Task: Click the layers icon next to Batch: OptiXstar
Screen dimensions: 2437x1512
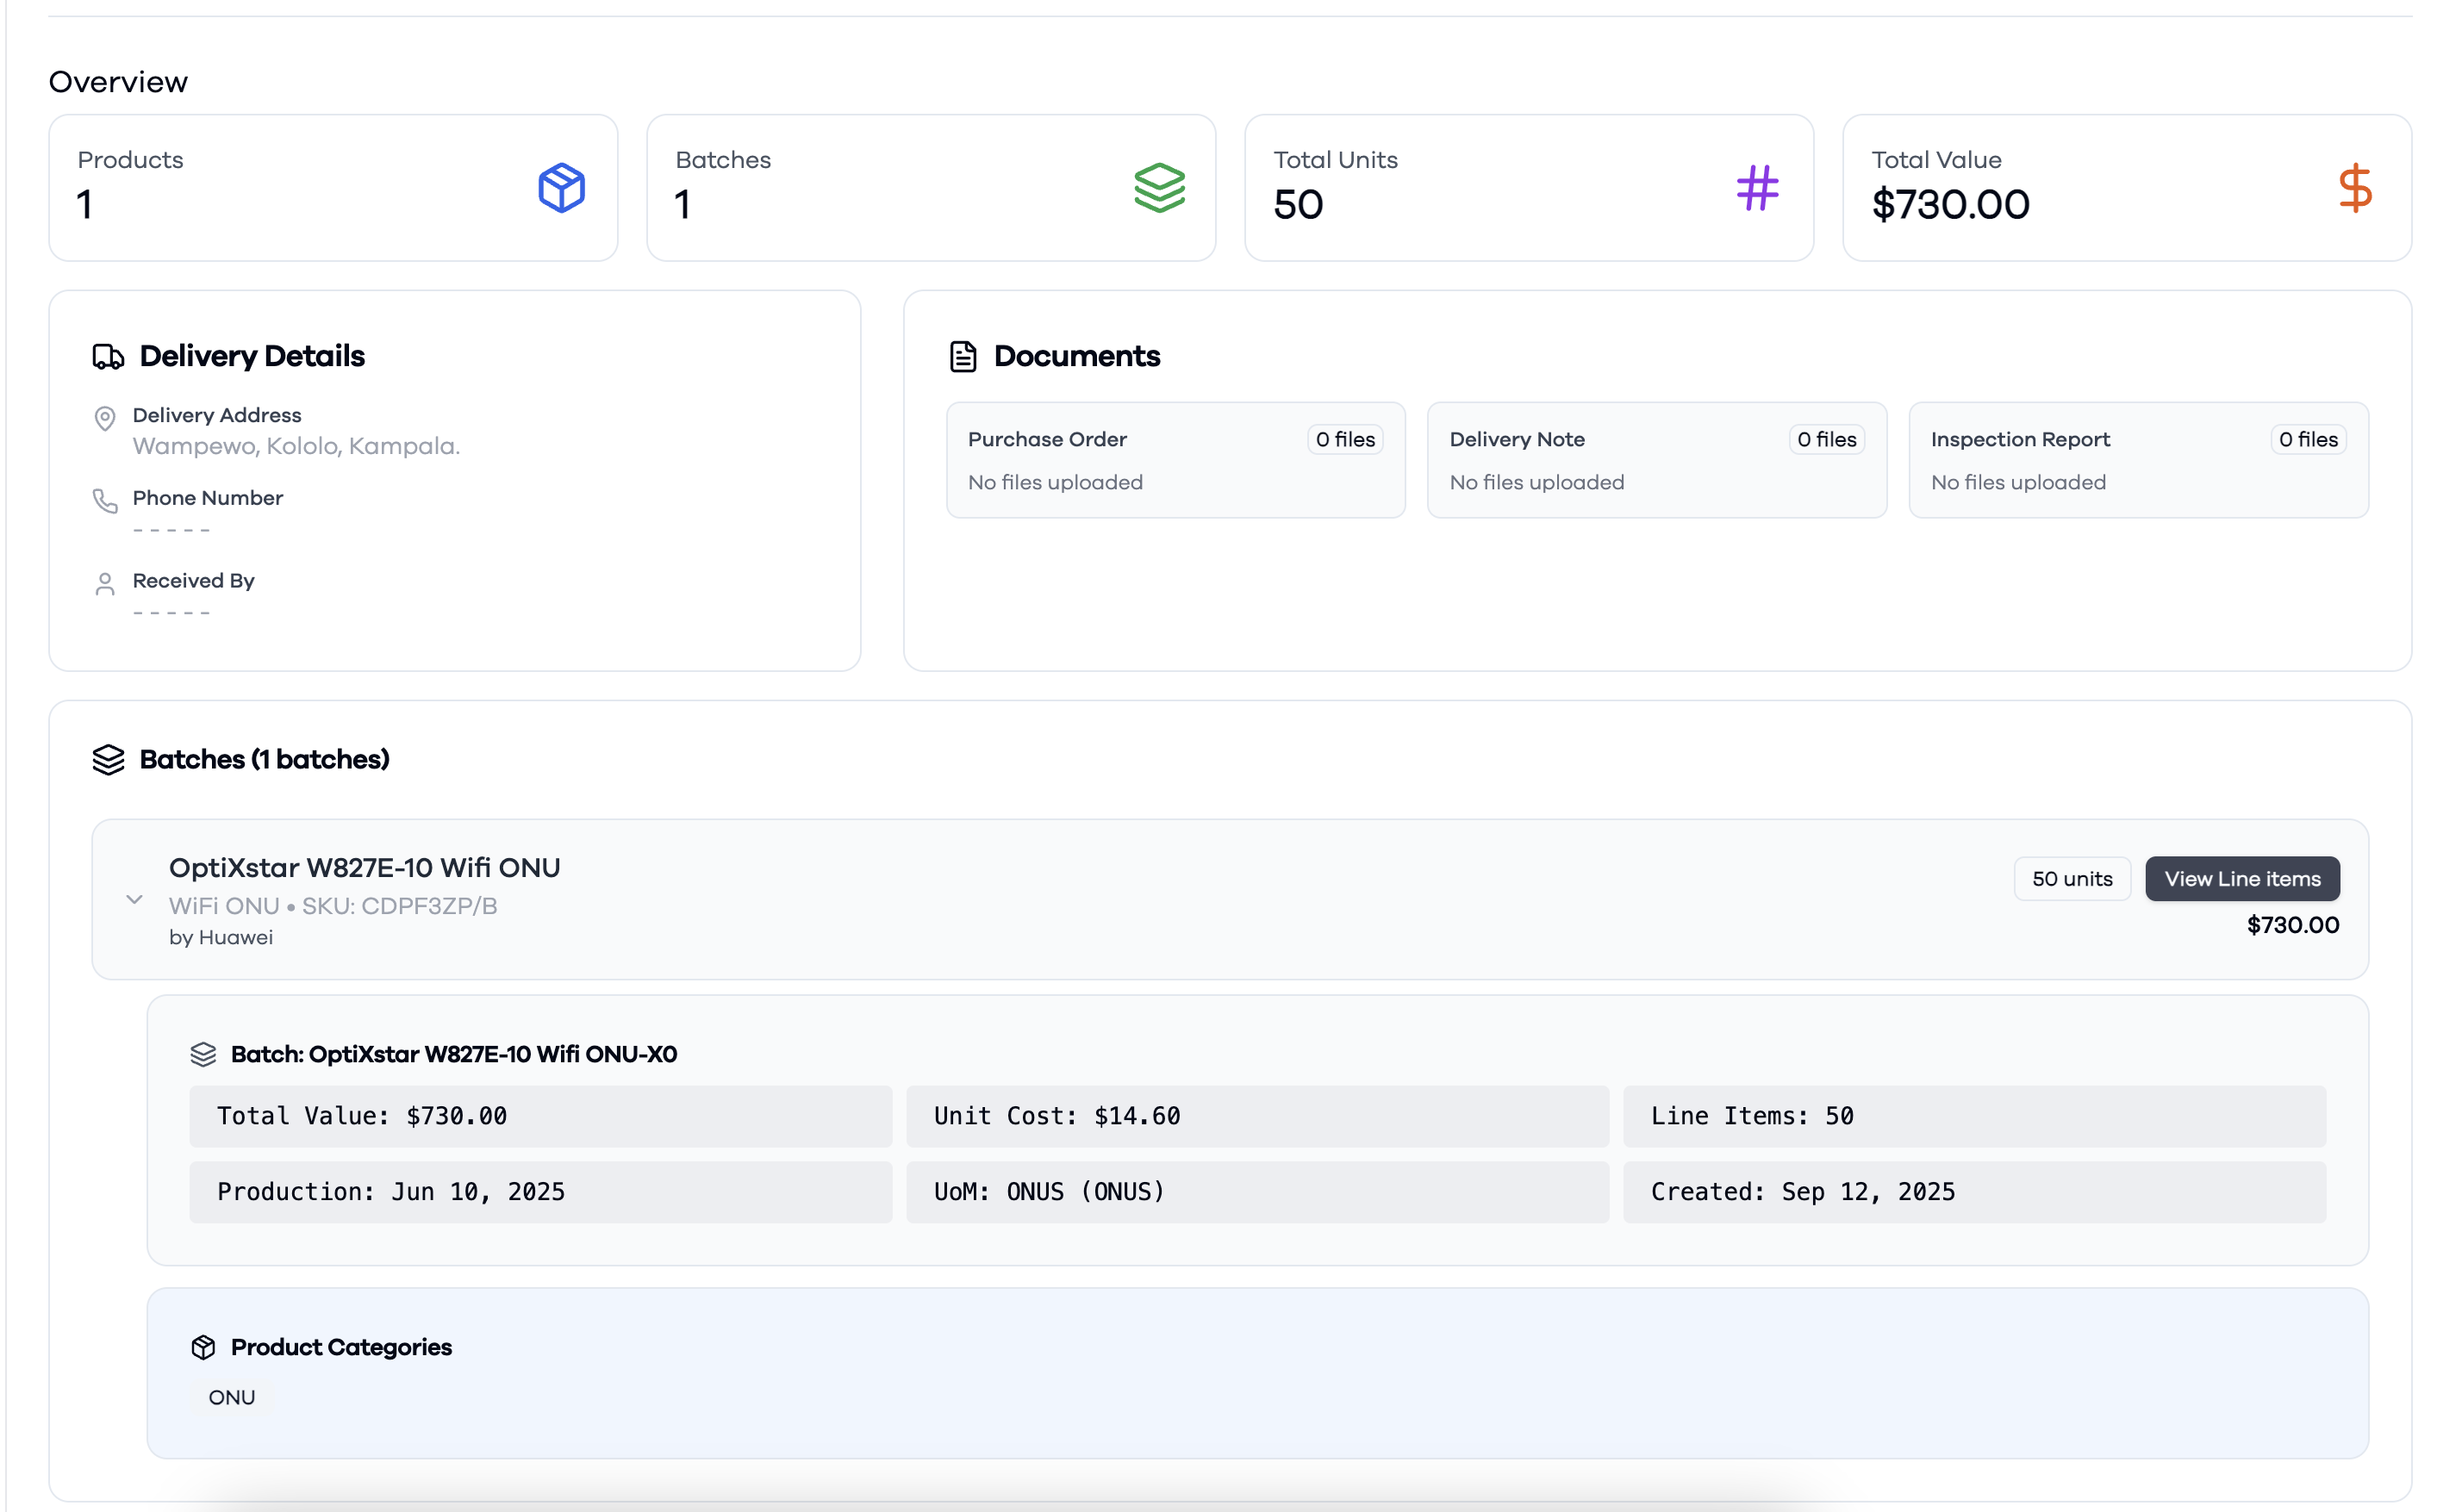Action: coord(203,1054)
